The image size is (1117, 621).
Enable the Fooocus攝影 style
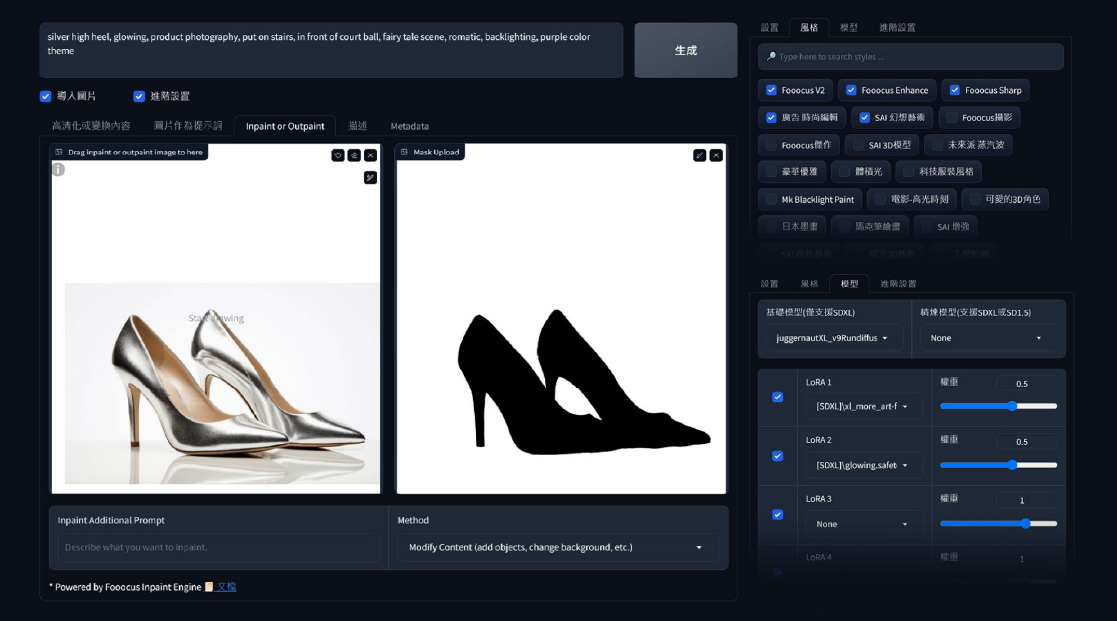tap(952, 118)
